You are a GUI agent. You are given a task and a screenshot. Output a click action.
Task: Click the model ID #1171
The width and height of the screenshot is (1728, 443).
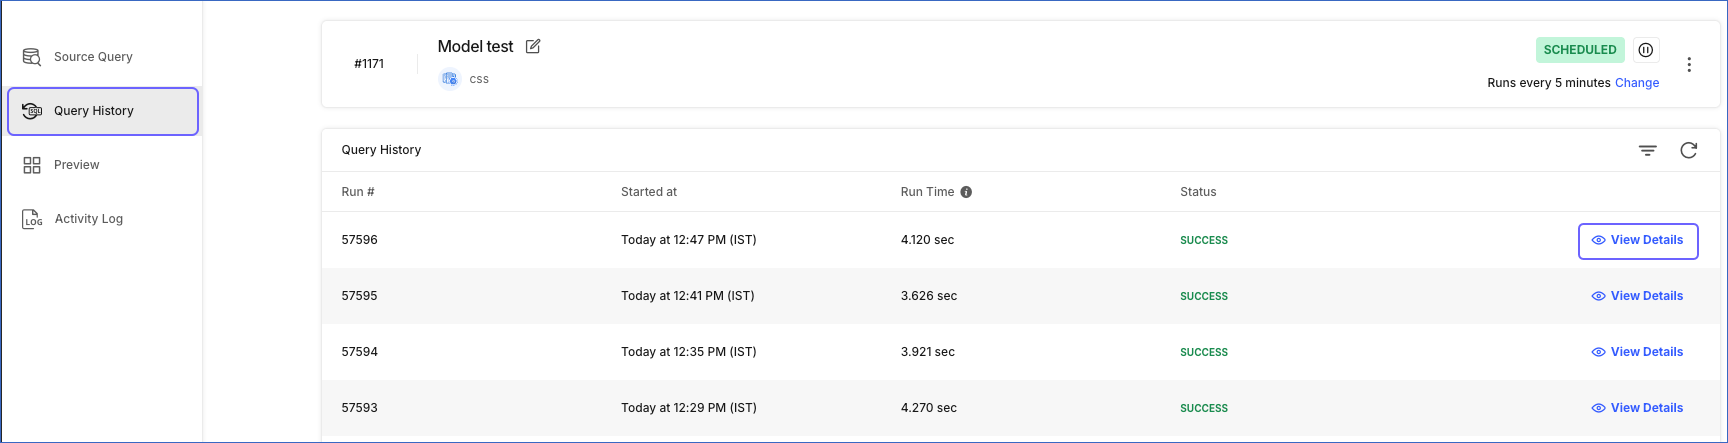tap(369, 64)
